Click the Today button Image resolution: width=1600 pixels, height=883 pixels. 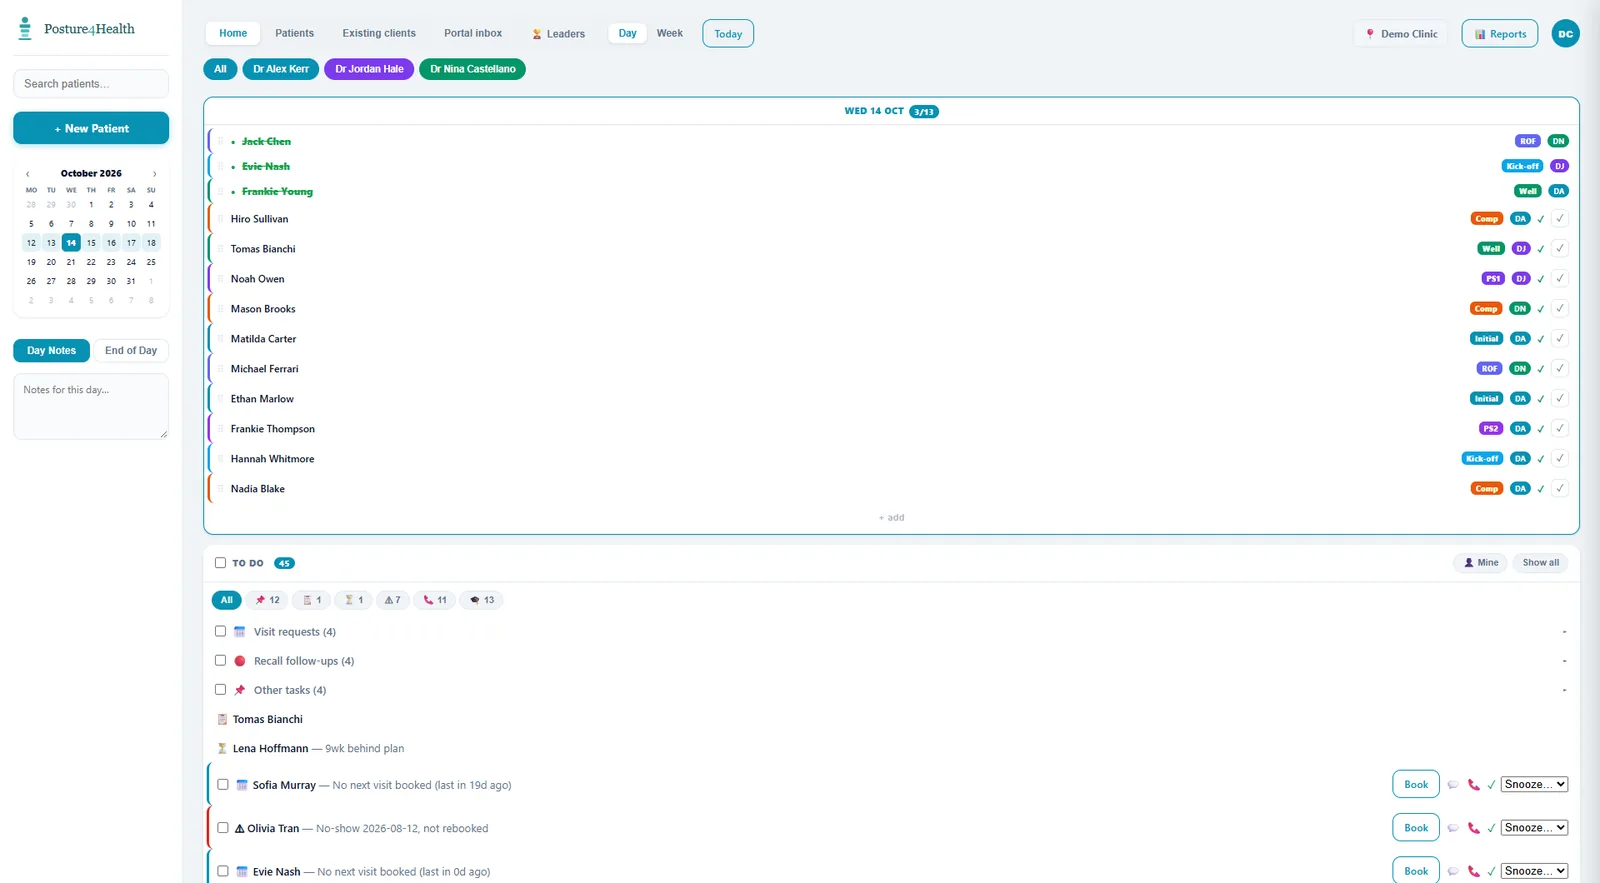click(728, 34)
